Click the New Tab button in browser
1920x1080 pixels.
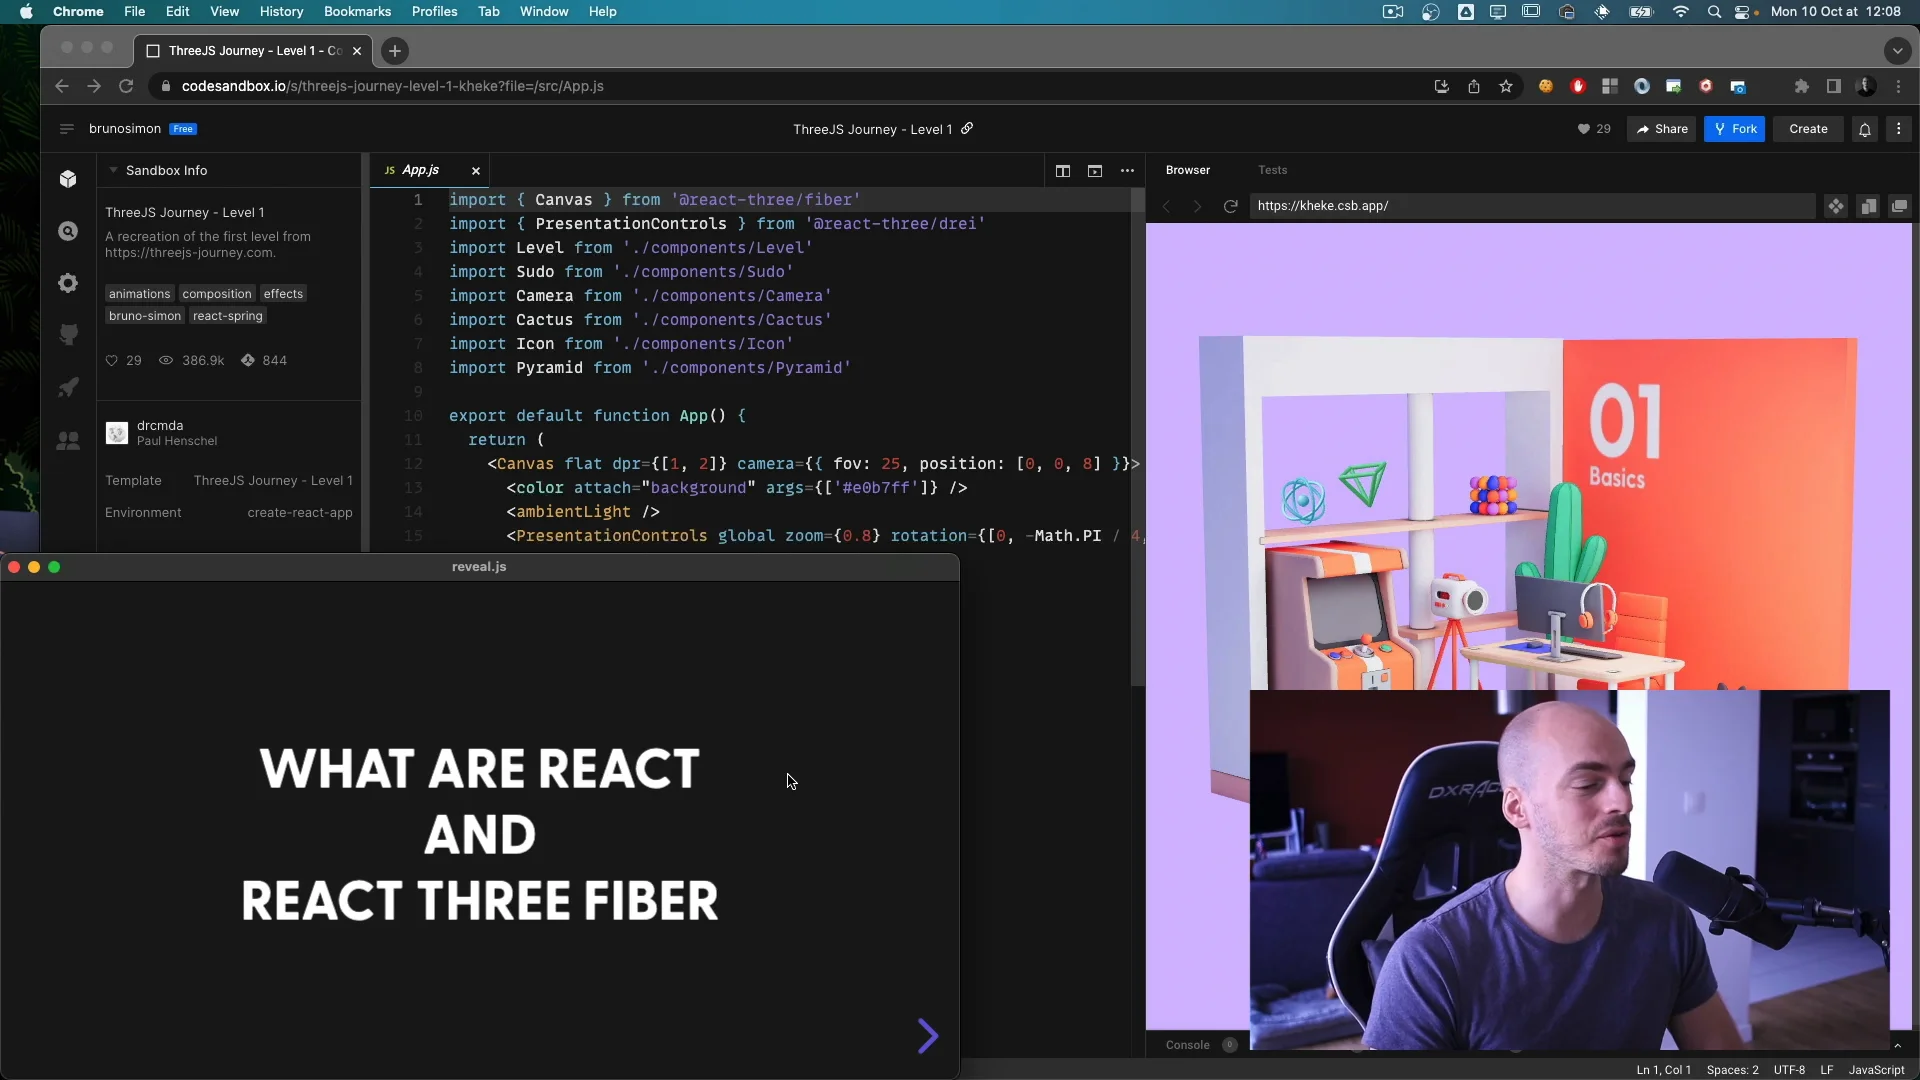394,50
